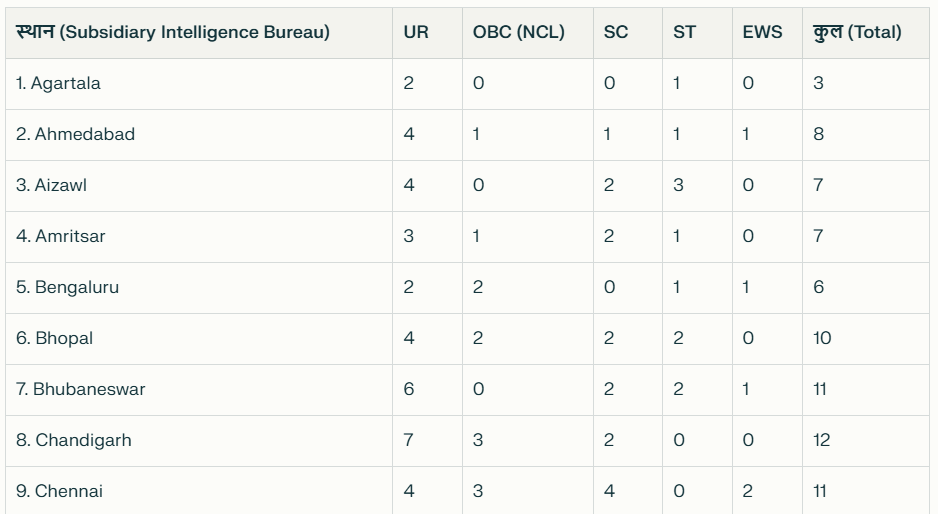Click the Ahmedabad total value 8
938x514 pixels.
[x=818, y=134]
